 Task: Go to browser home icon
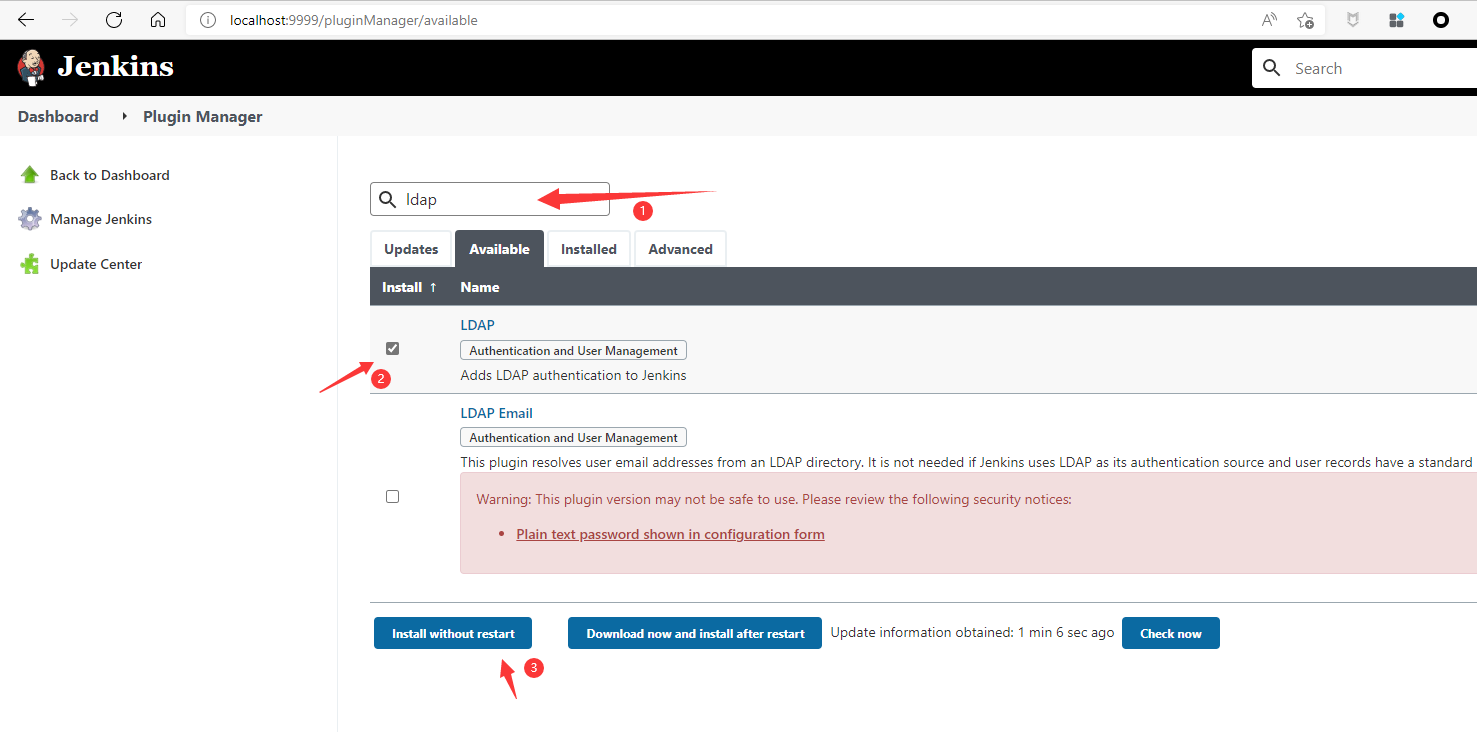point(158,20)
